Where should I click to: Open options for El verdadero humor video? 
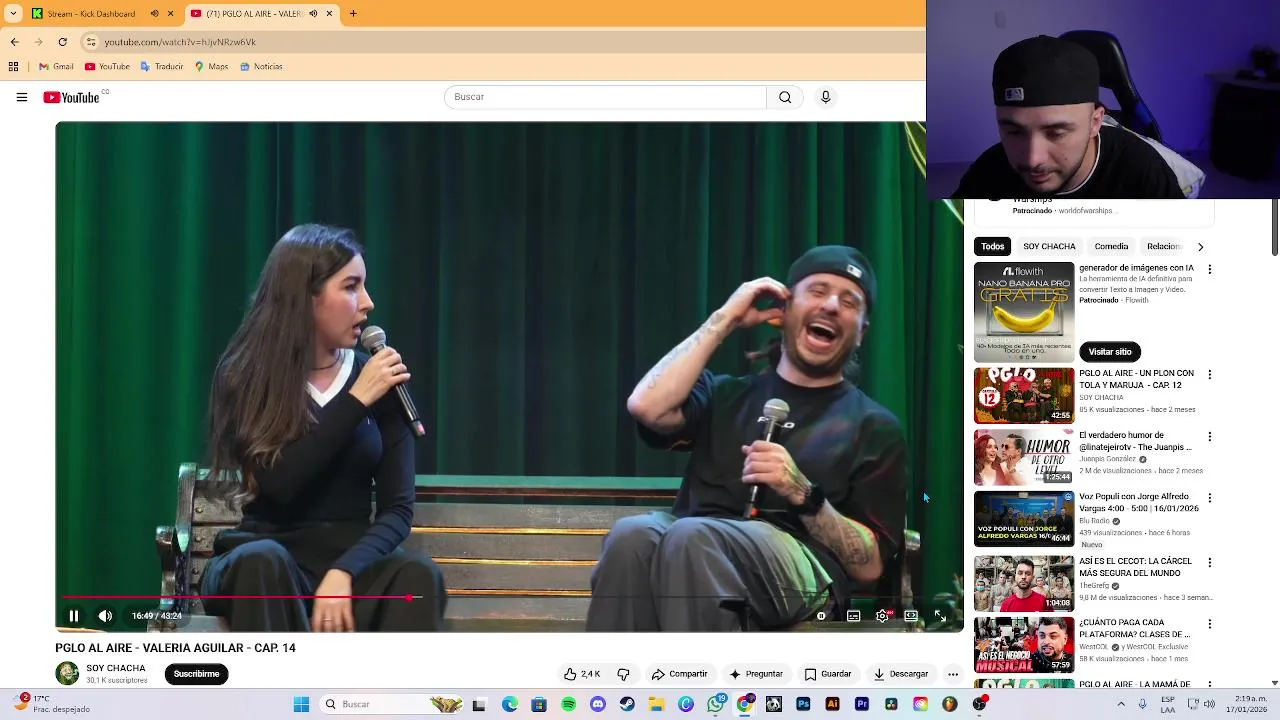tap(1210, 437)
